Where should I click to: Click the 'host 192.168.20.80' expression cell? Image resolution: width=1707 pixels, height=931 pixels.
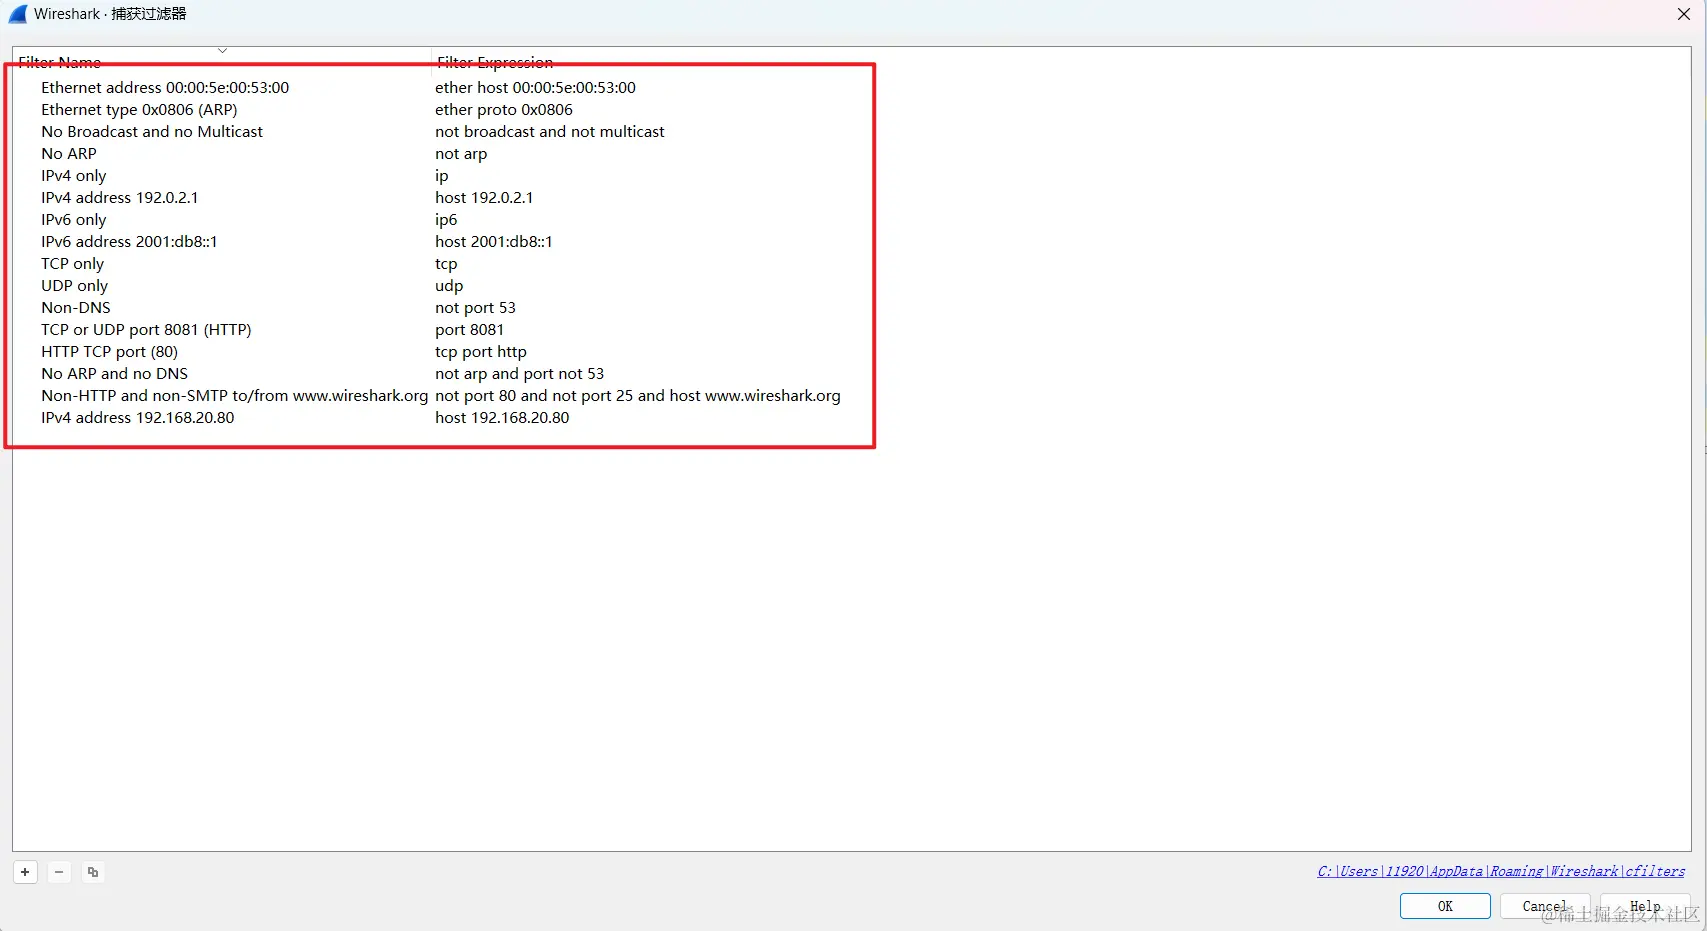(x=502, y=418)
